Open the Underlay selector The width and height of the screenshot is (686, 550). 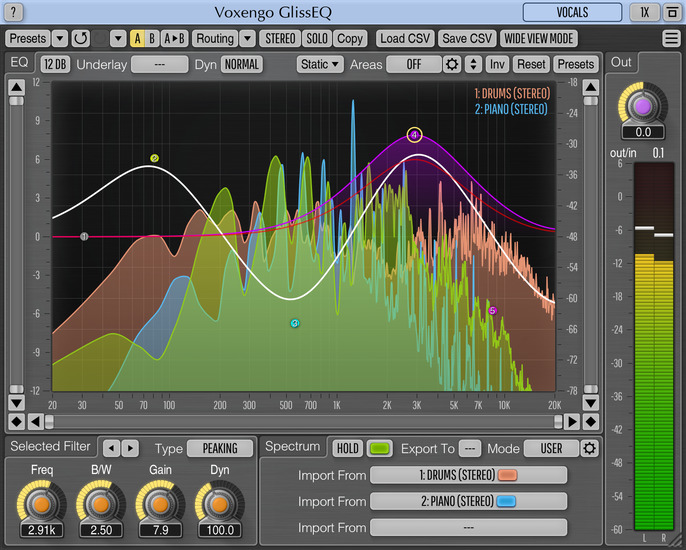tap(160, 64)
